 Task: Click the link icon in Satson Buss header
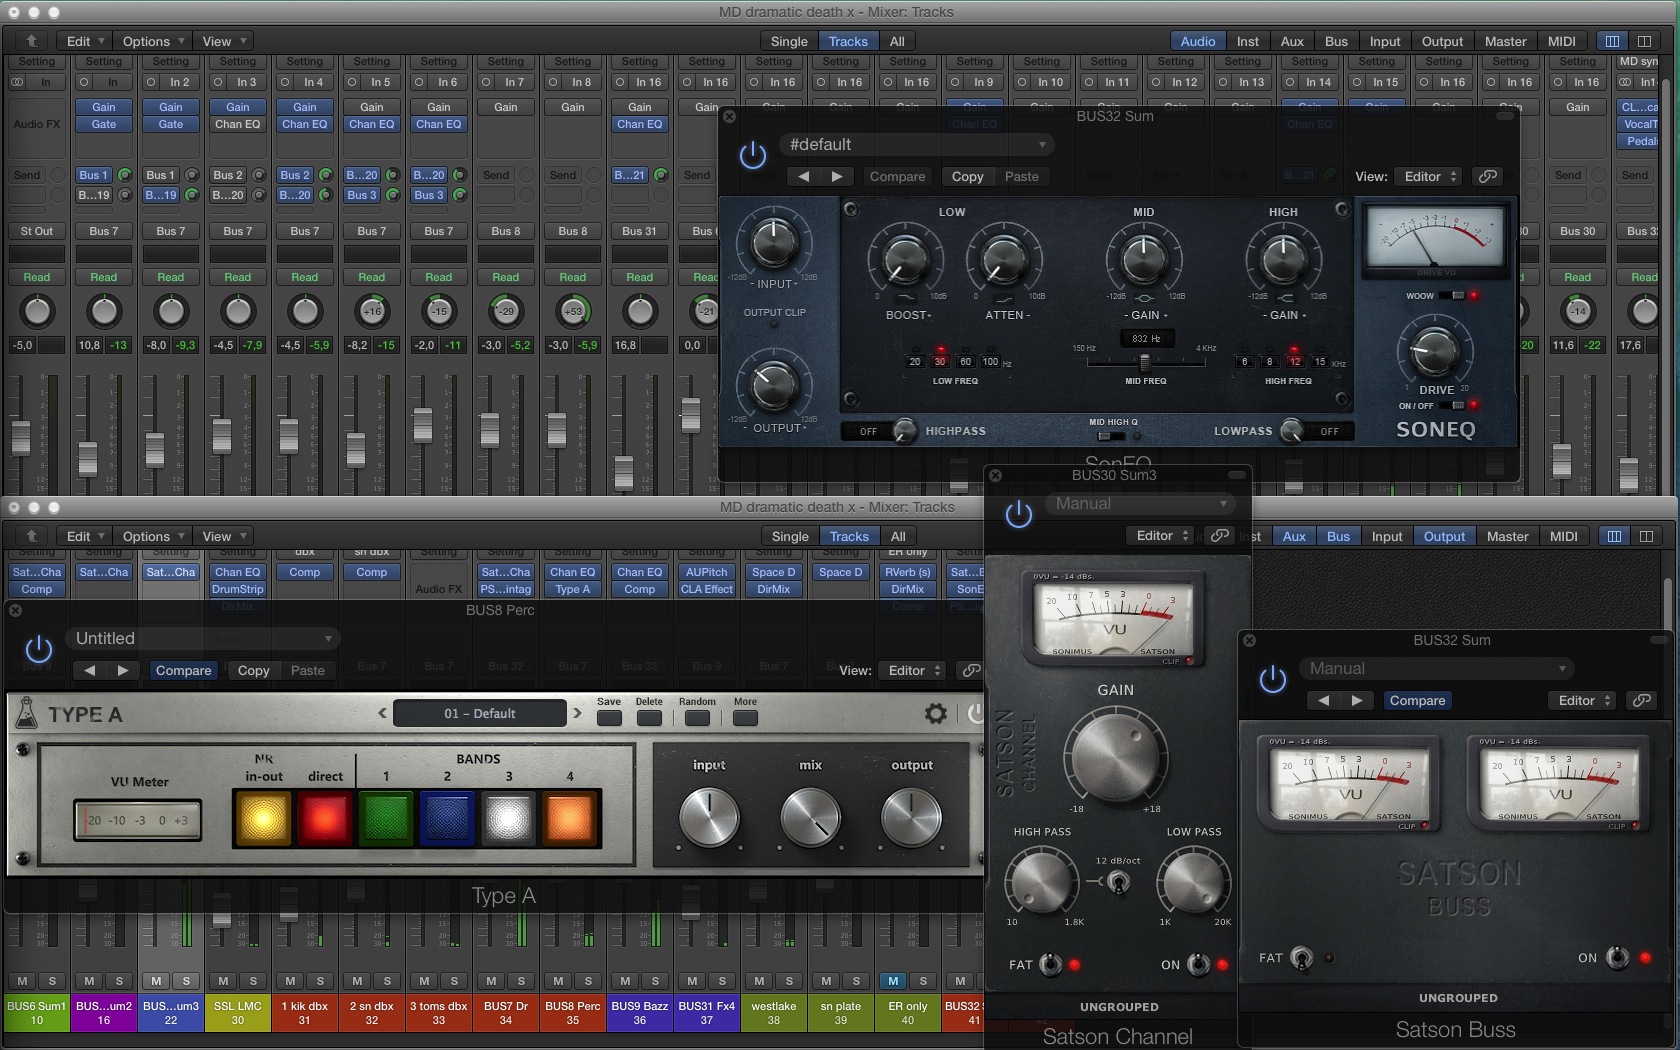[x=1642, y=701]
